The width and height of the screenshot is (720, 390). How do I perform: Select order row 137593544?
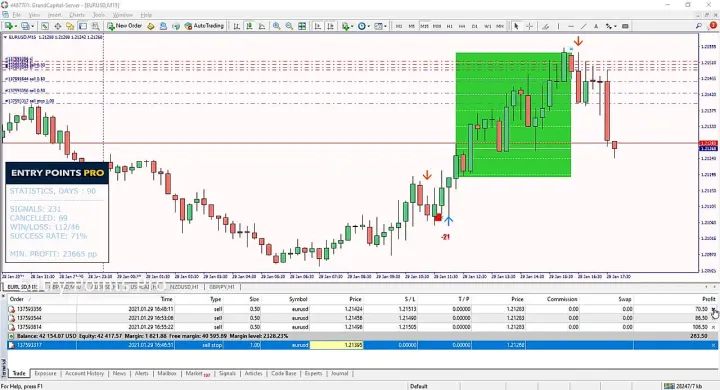click(362, 318)
